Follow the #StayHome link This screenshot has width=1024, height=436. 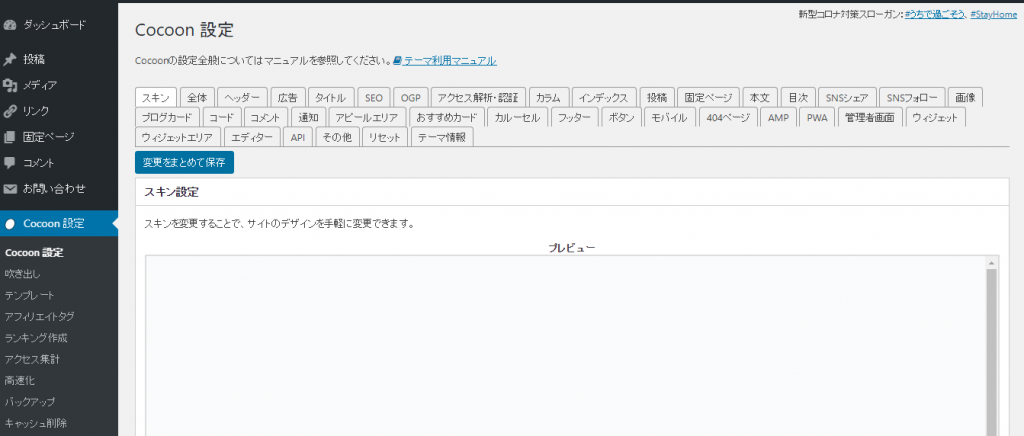(993, 14)
